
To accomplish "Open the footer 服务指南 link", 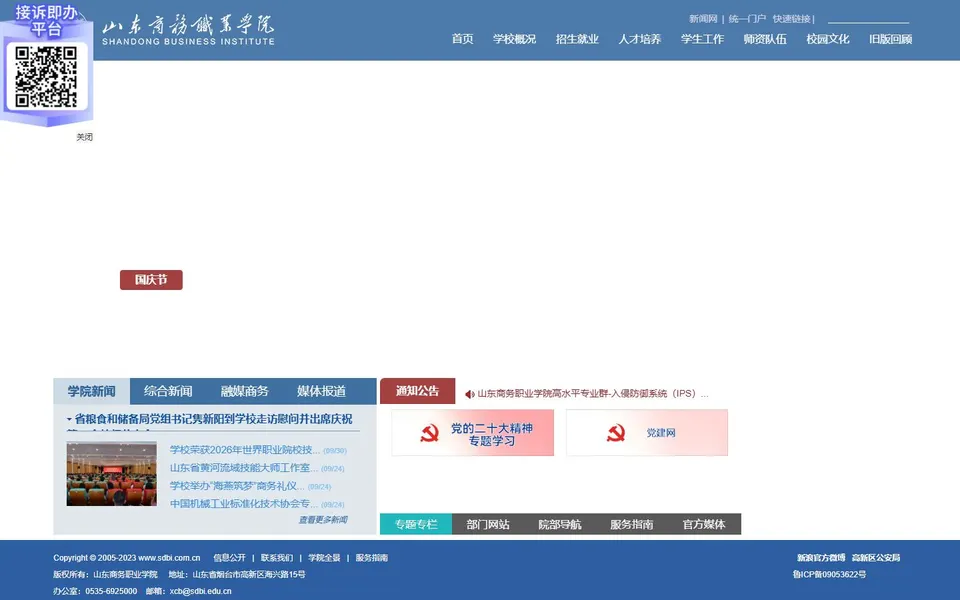I will pos(372,558).
